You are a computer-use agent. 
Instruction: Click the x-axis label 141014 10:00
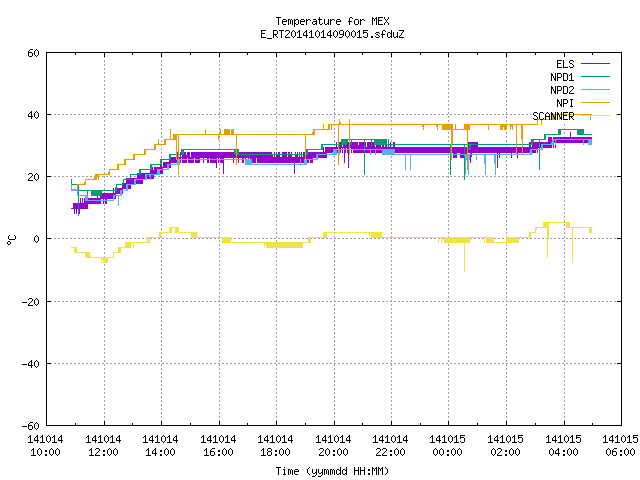[45, 446]
